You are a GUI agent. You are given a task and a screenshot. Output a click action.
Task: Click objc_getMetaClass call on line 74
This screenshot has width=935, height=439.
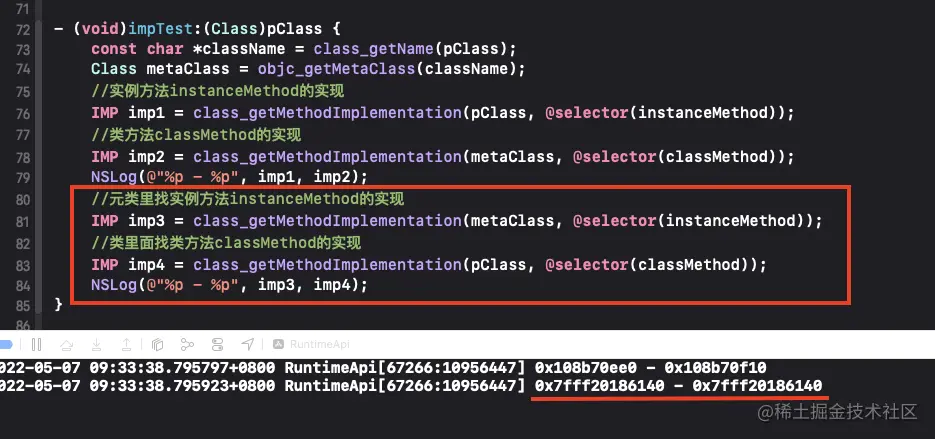[336, 69]
